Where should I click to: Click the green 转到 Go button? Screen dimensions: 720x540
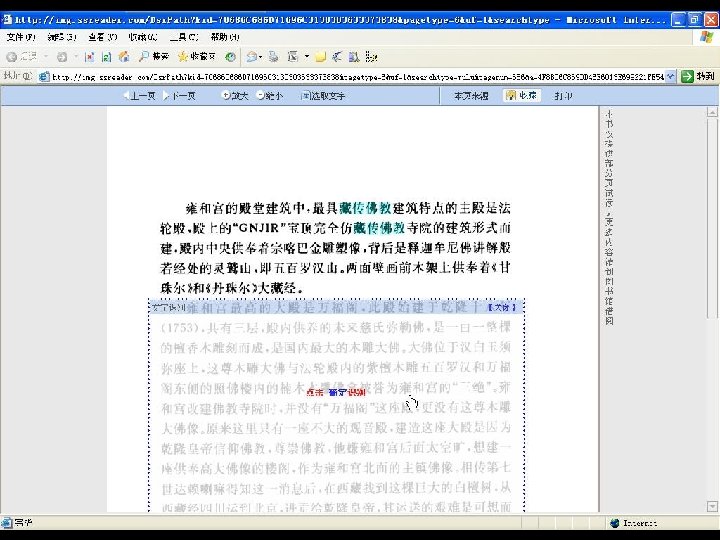point(698,77)
